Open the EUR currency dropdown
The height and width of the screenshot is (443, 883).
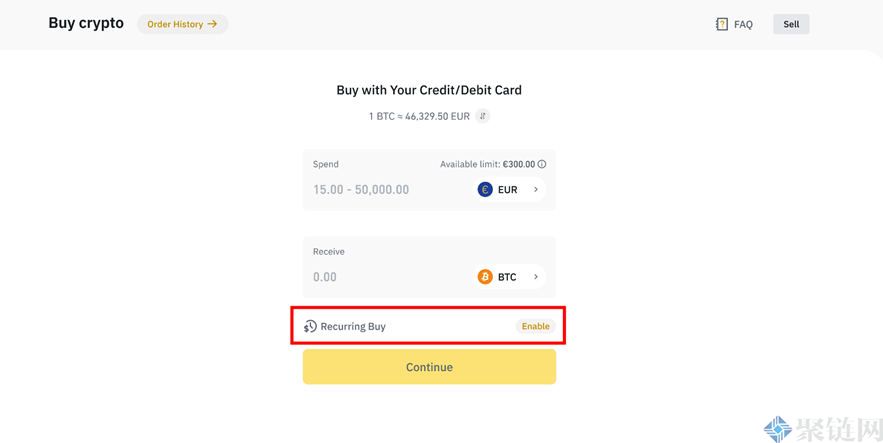[510, 189]
